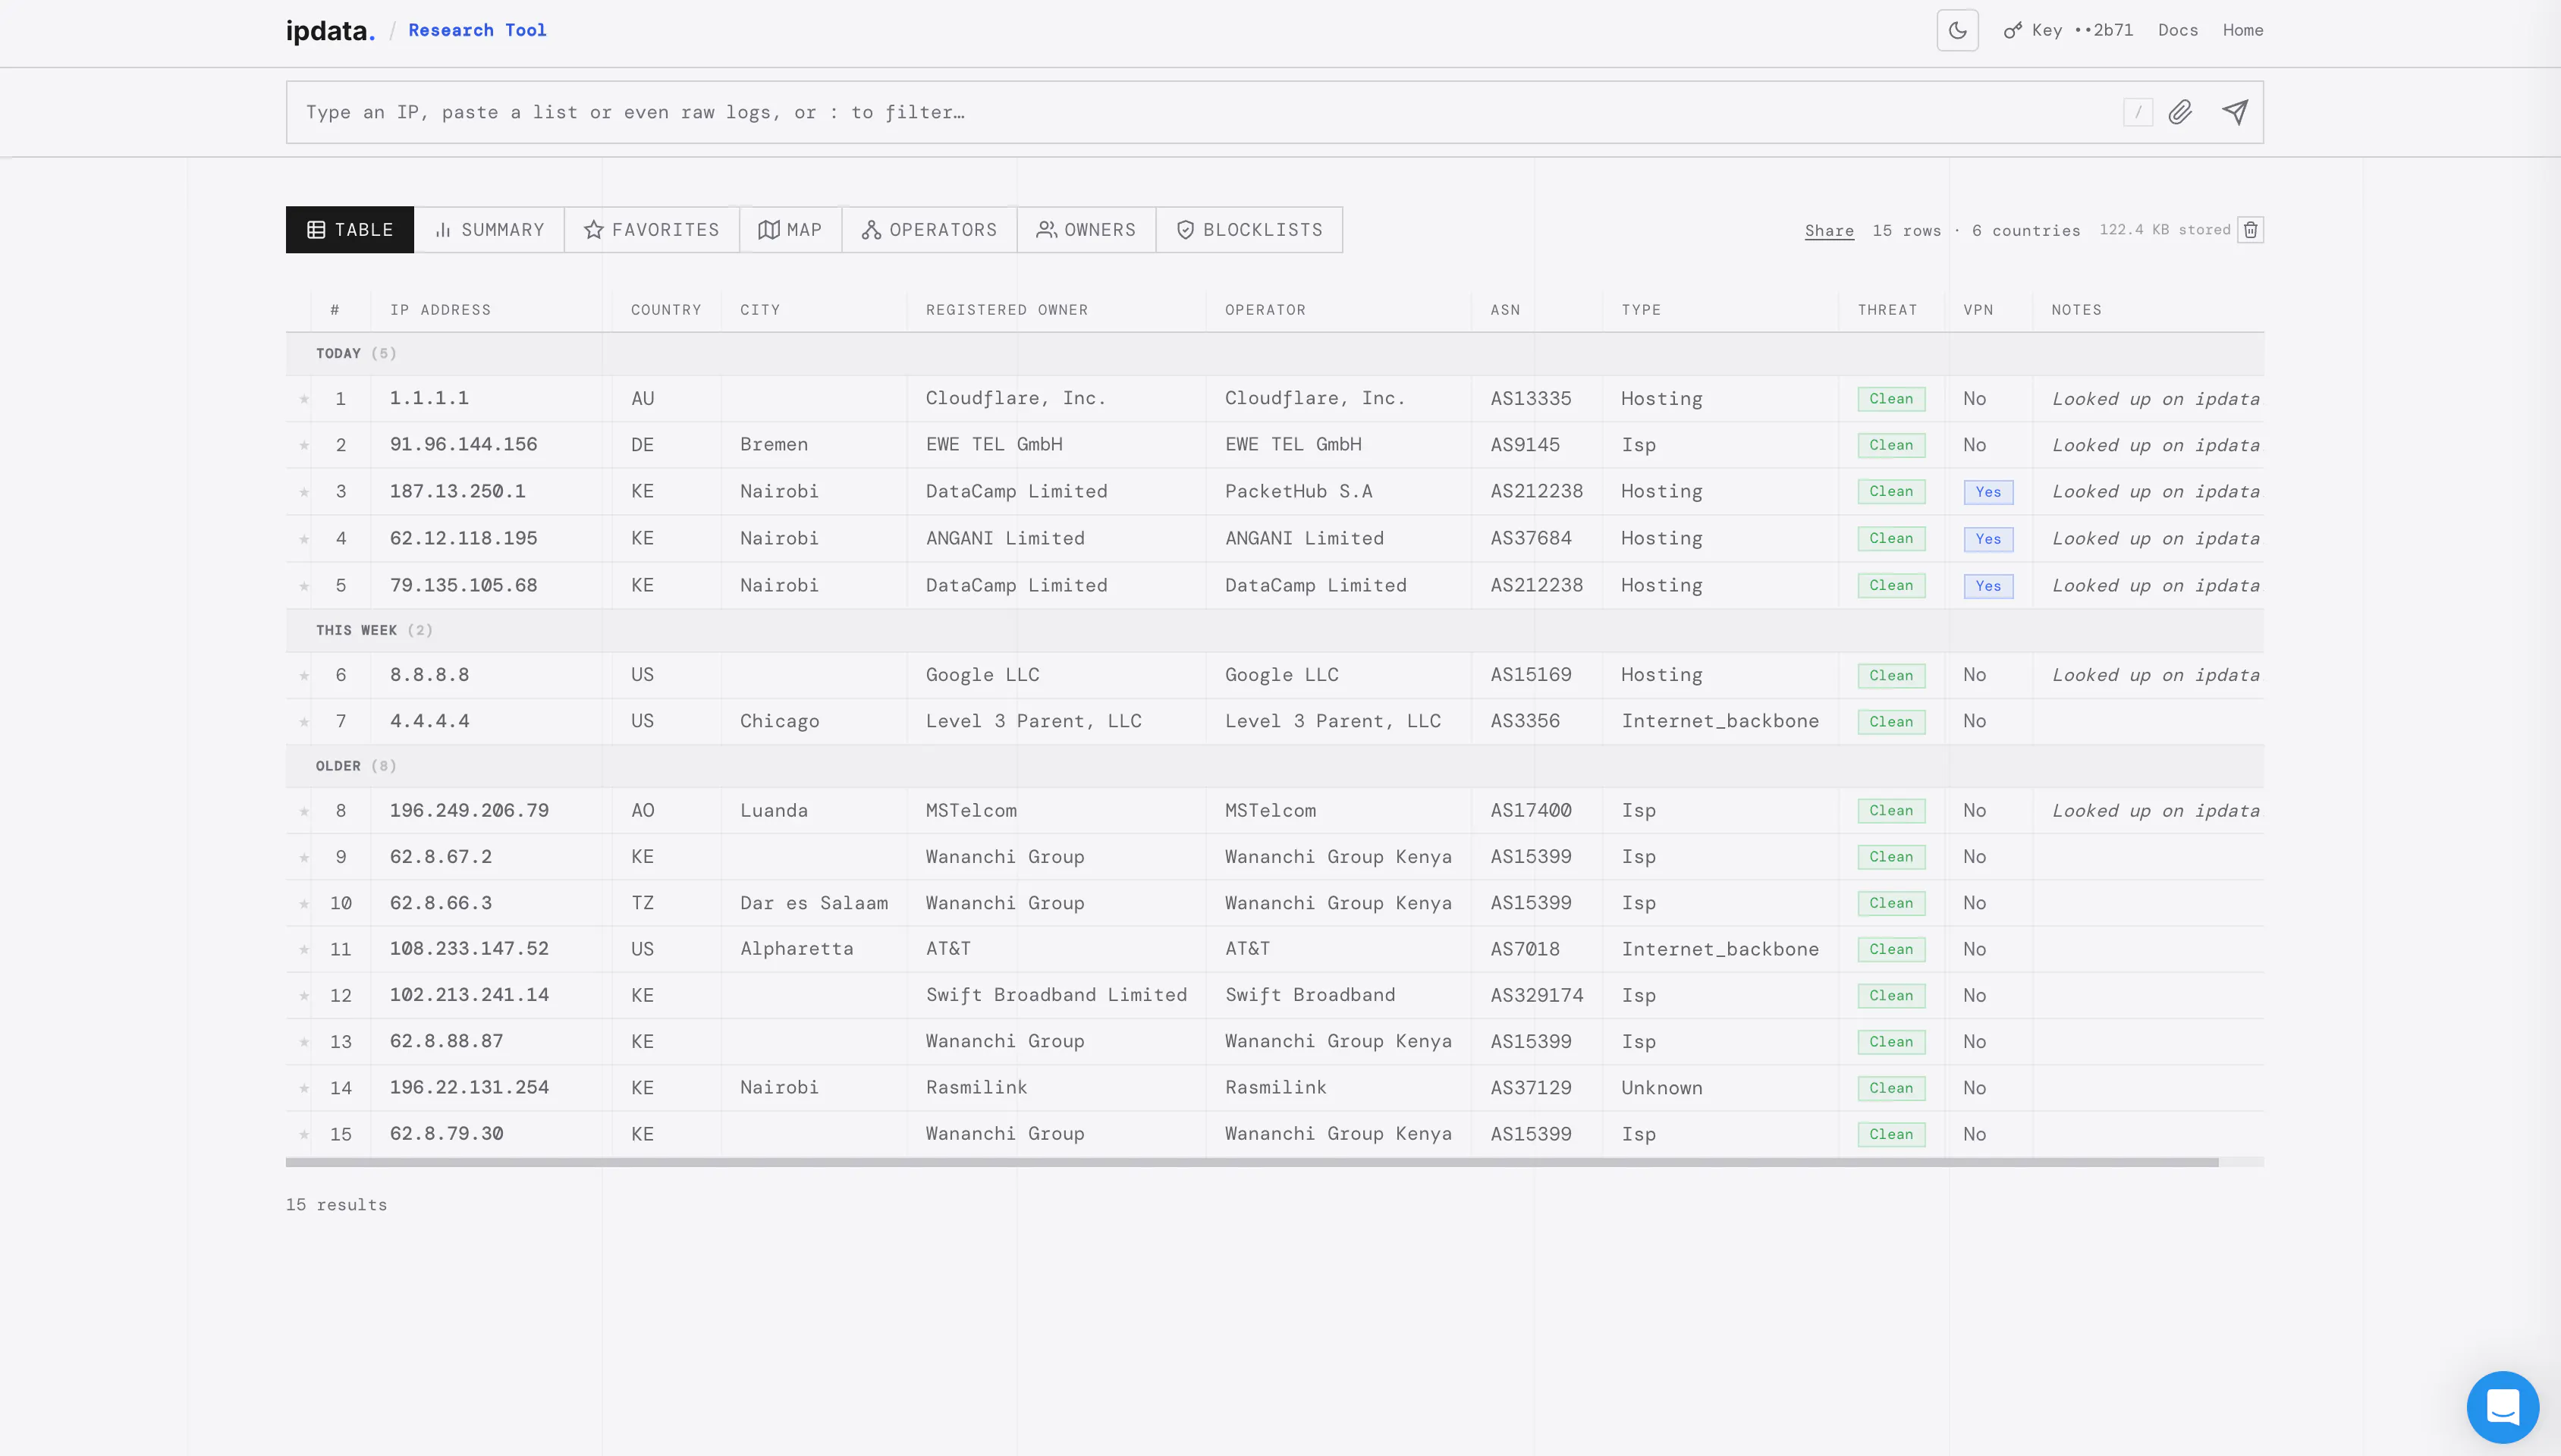Click the slash shortcut hint
The image size is (2561, 1456).
[x=2138, y=112]
